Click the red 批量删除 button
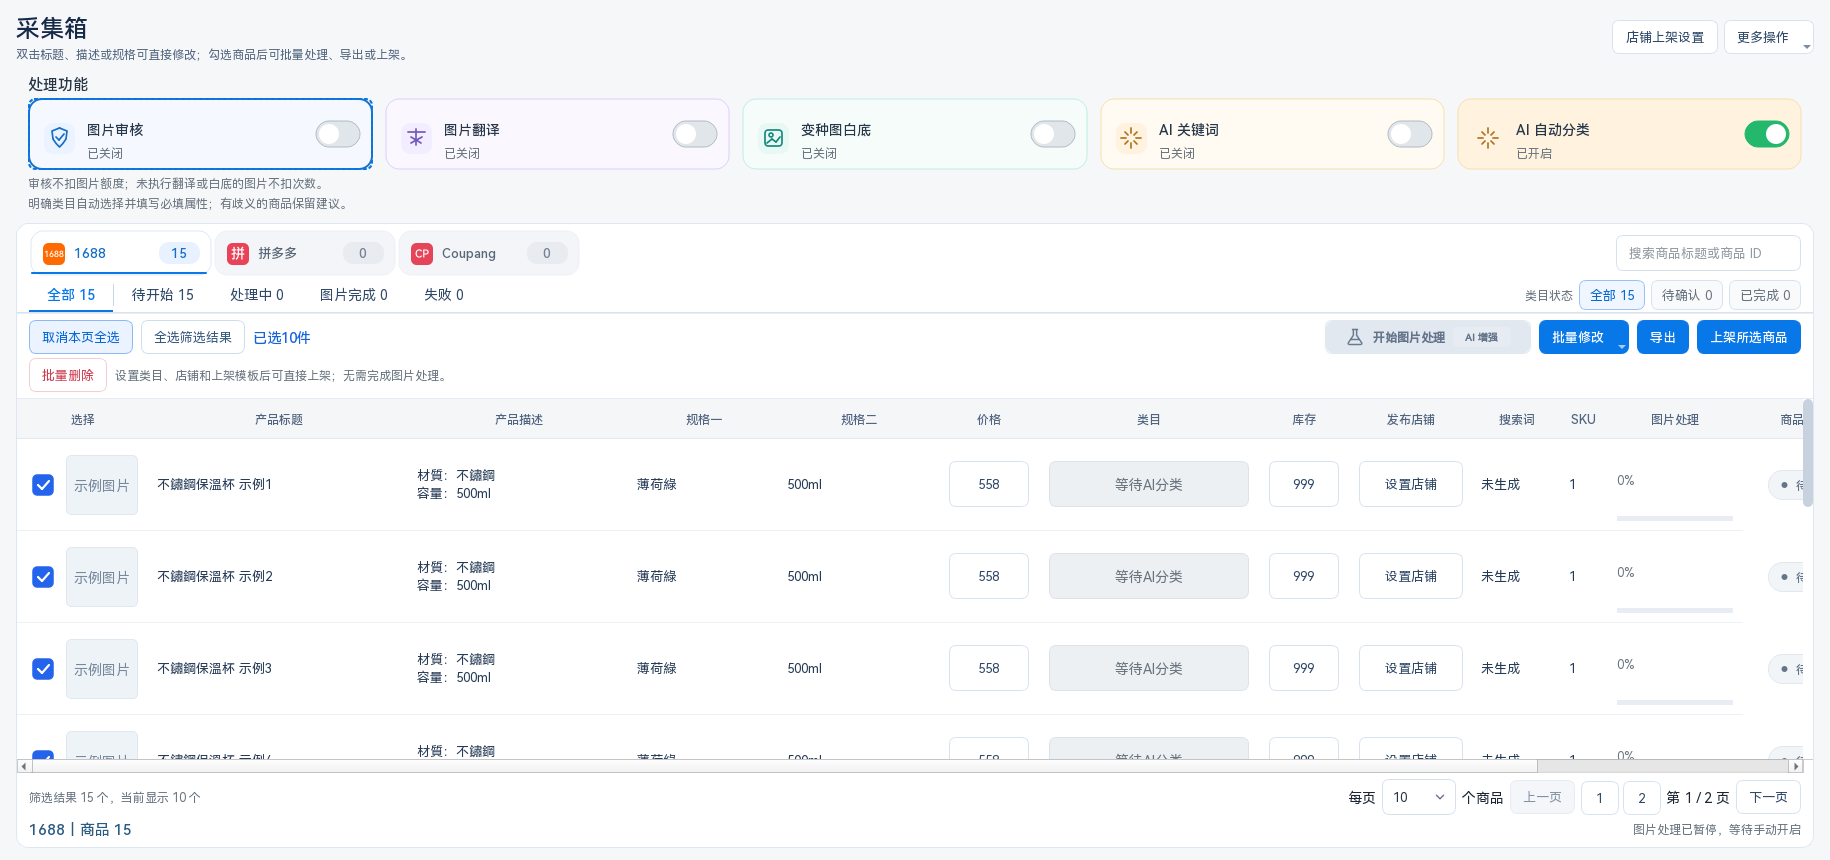The width and height of the screenshot is (1830, 860). pos(68,375)
